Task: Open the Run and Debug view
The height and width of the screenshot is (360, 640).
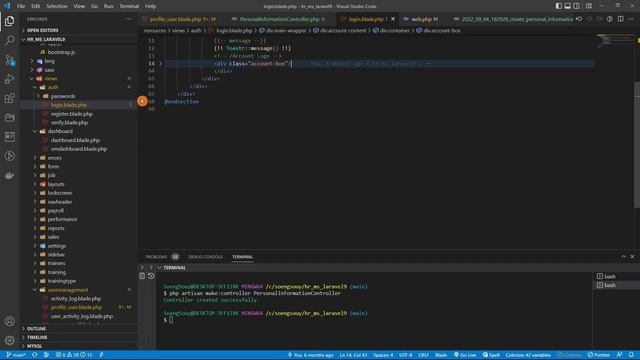Action: 9,79
